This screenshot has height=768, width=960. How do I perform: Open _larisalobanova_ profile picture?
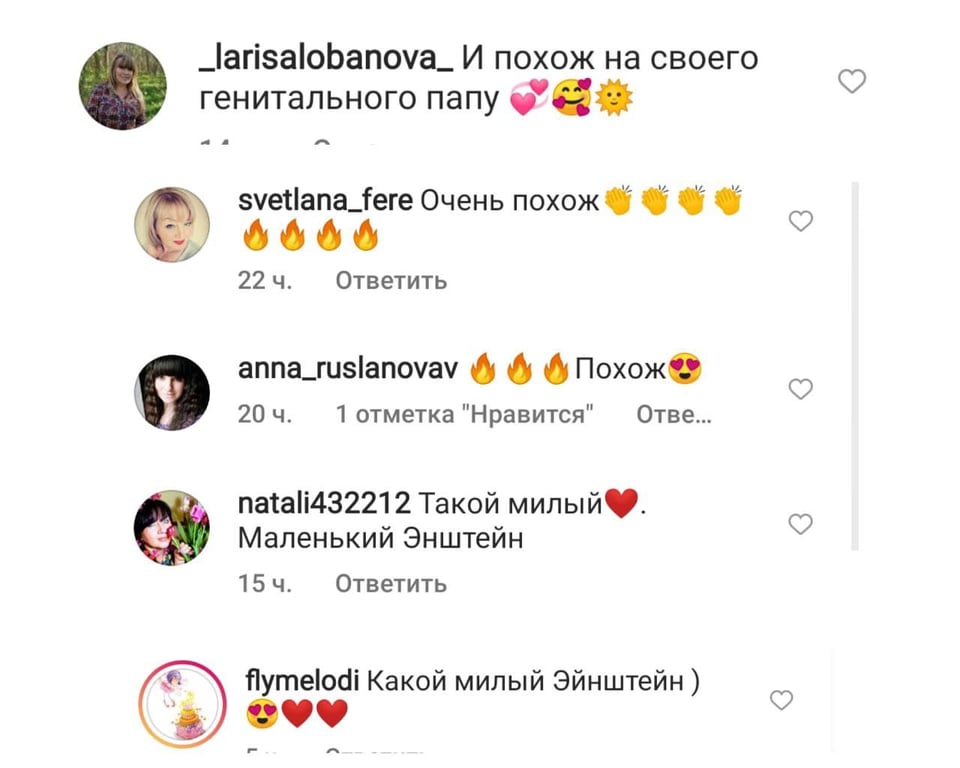[x=122, y=86]
